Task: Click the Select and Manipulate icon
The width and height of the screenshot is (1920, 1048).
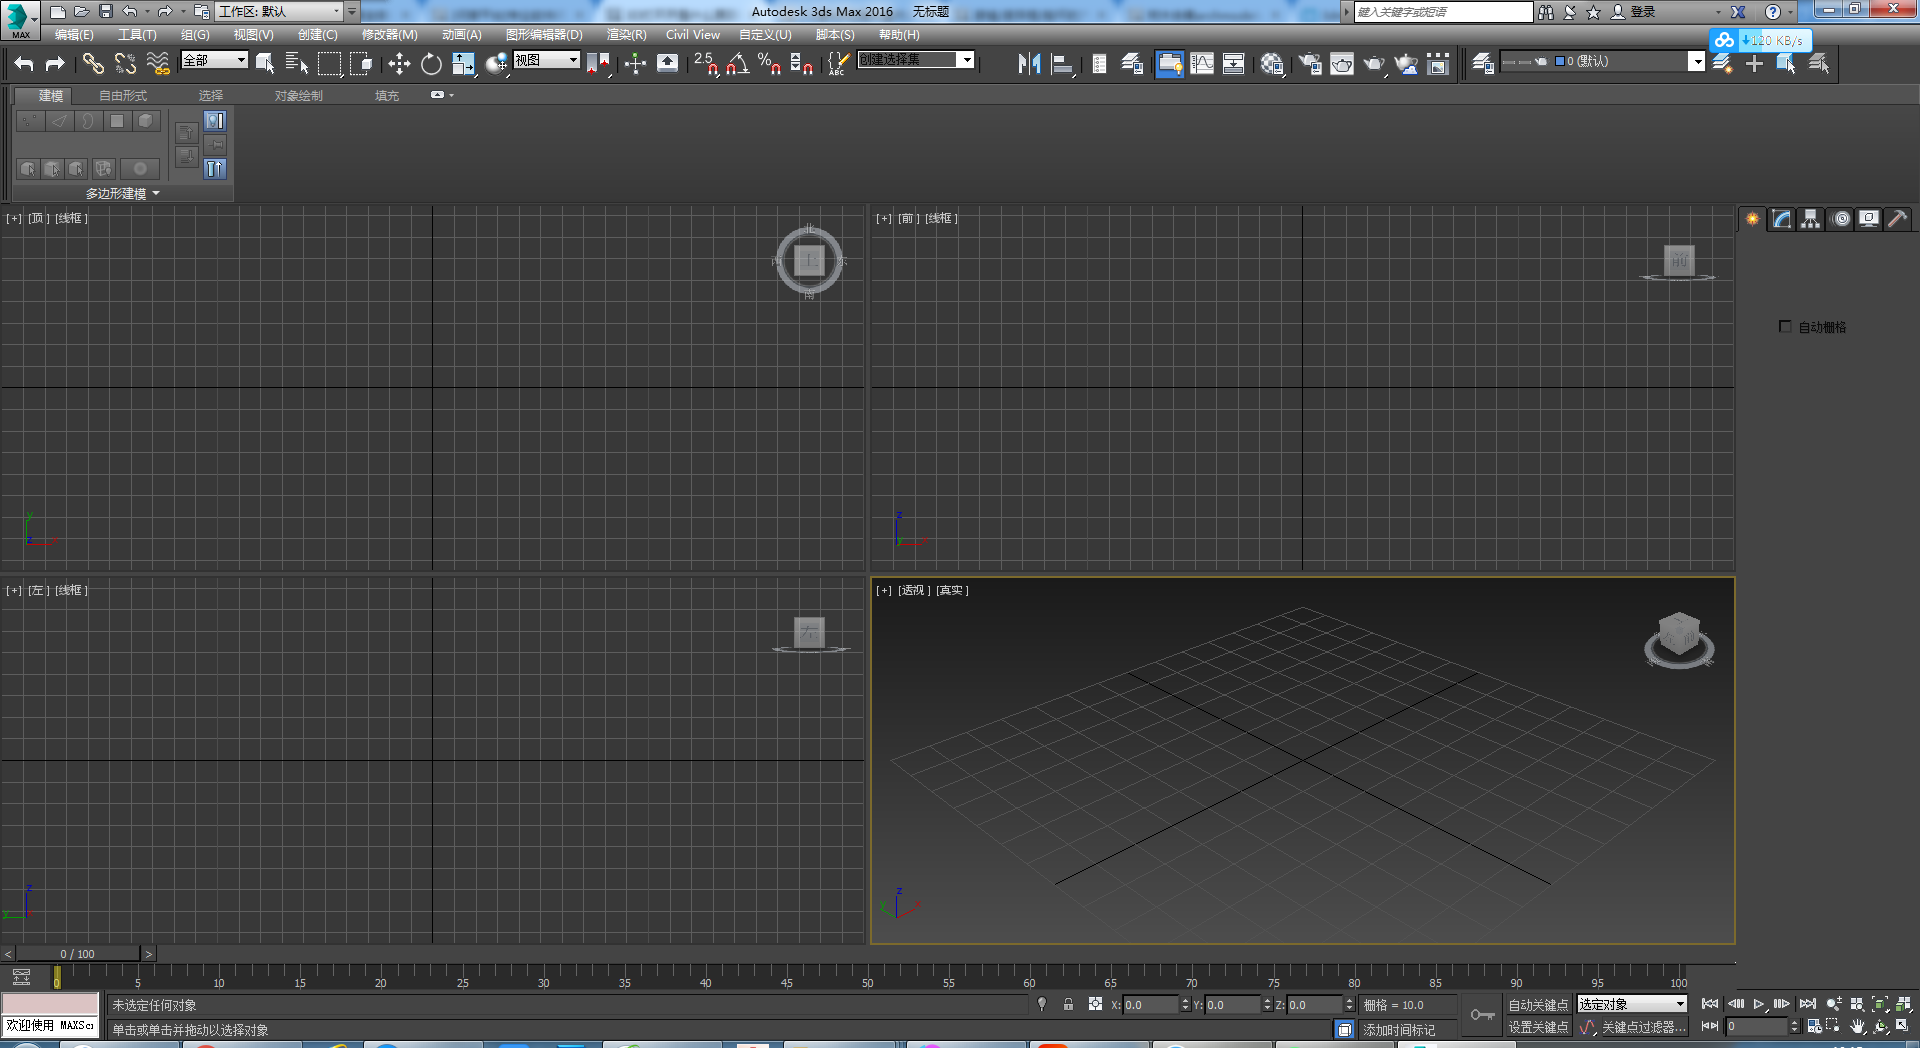Action: coord(635,64)
